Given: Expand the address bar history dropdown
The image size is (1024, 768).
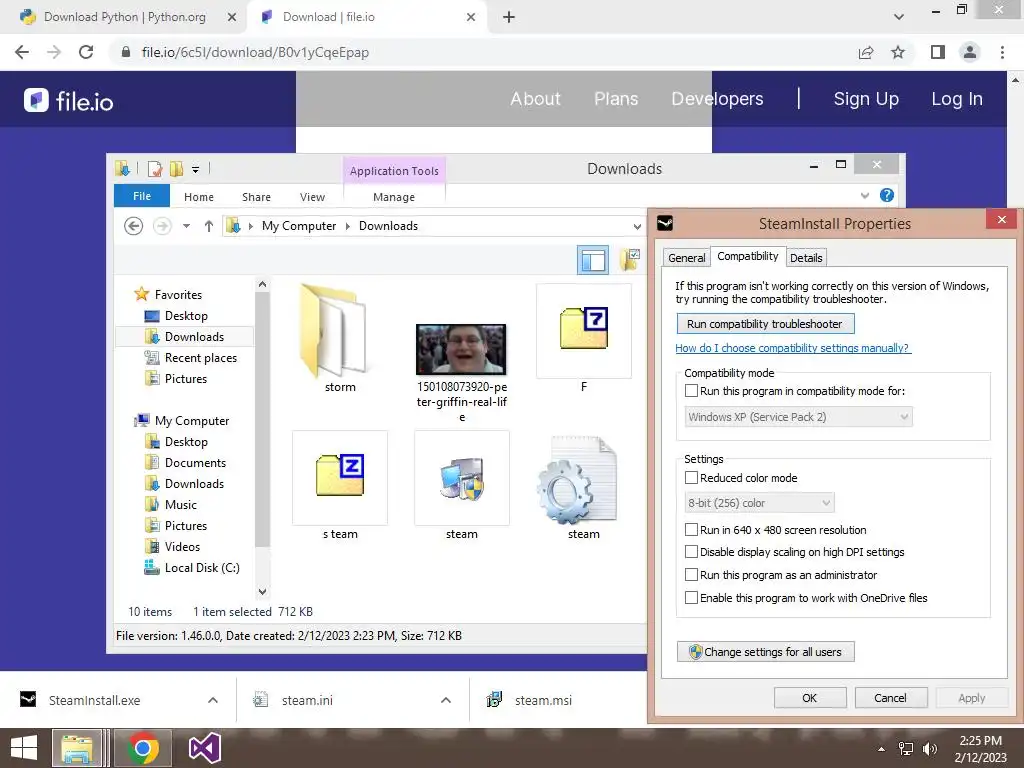Looking at the screenshot, I should 637,226.
